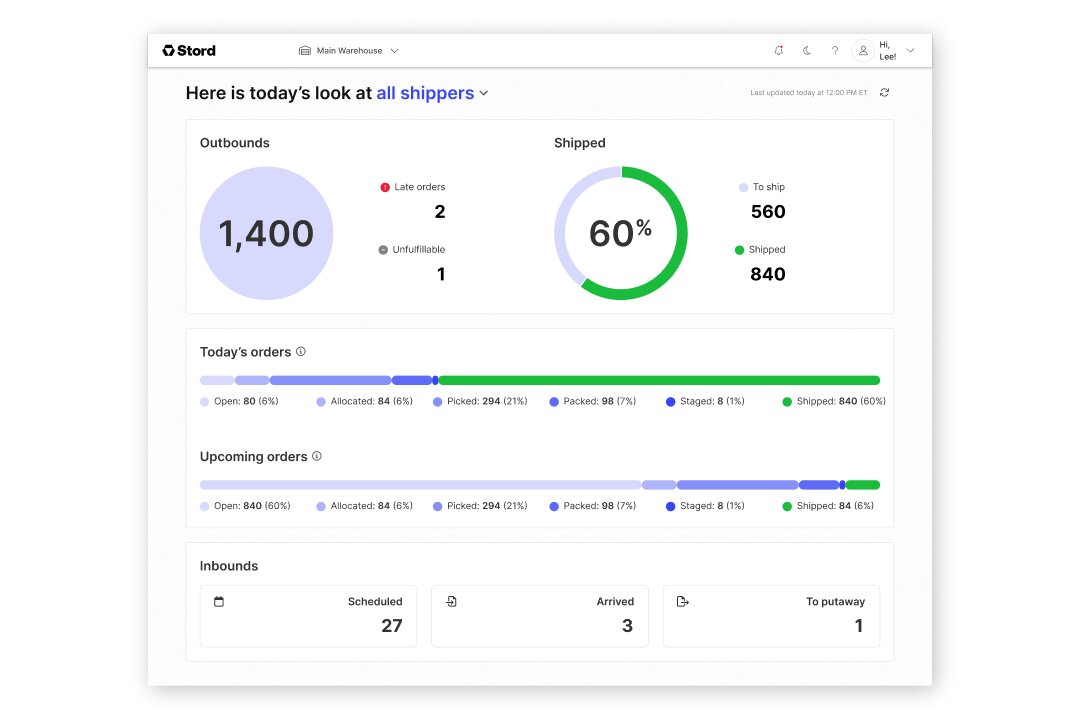Open the Arrived inbounds card
1080x720 pixels.
(x=540, y=615)
